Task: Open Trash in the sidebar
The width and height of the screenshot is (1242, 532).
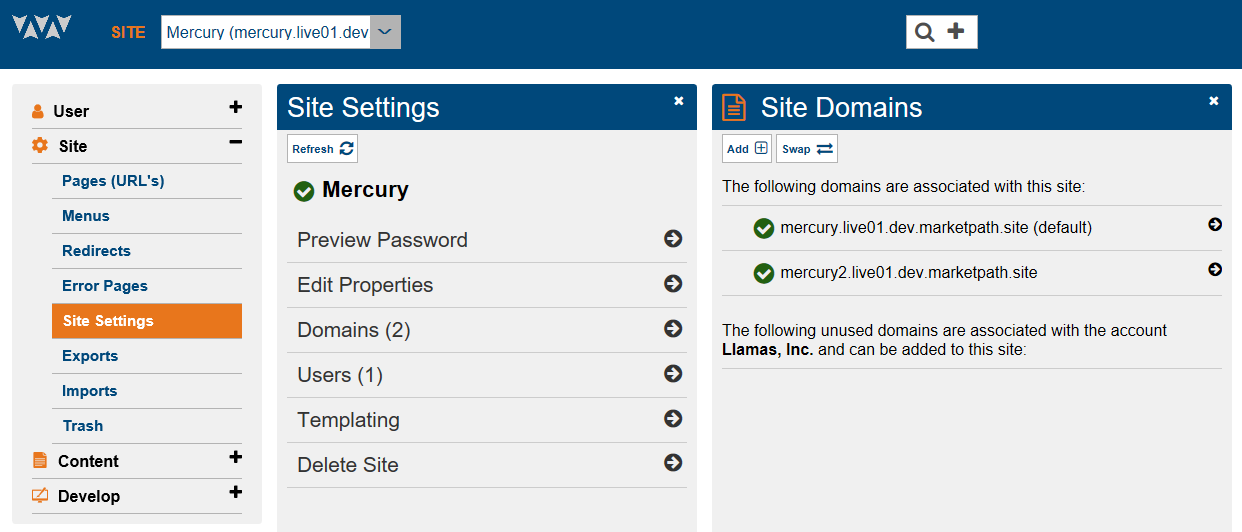Action: 83,426
